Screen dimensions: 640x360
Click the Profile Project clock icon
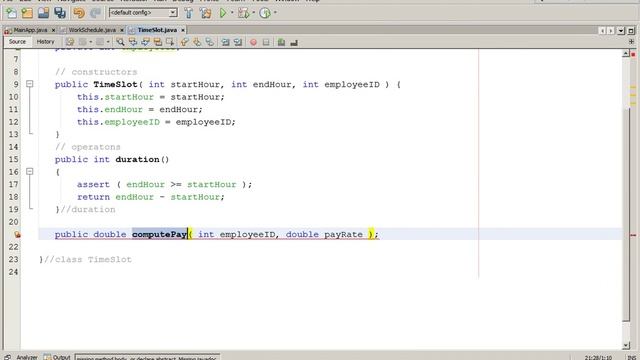tap(265, 13)
